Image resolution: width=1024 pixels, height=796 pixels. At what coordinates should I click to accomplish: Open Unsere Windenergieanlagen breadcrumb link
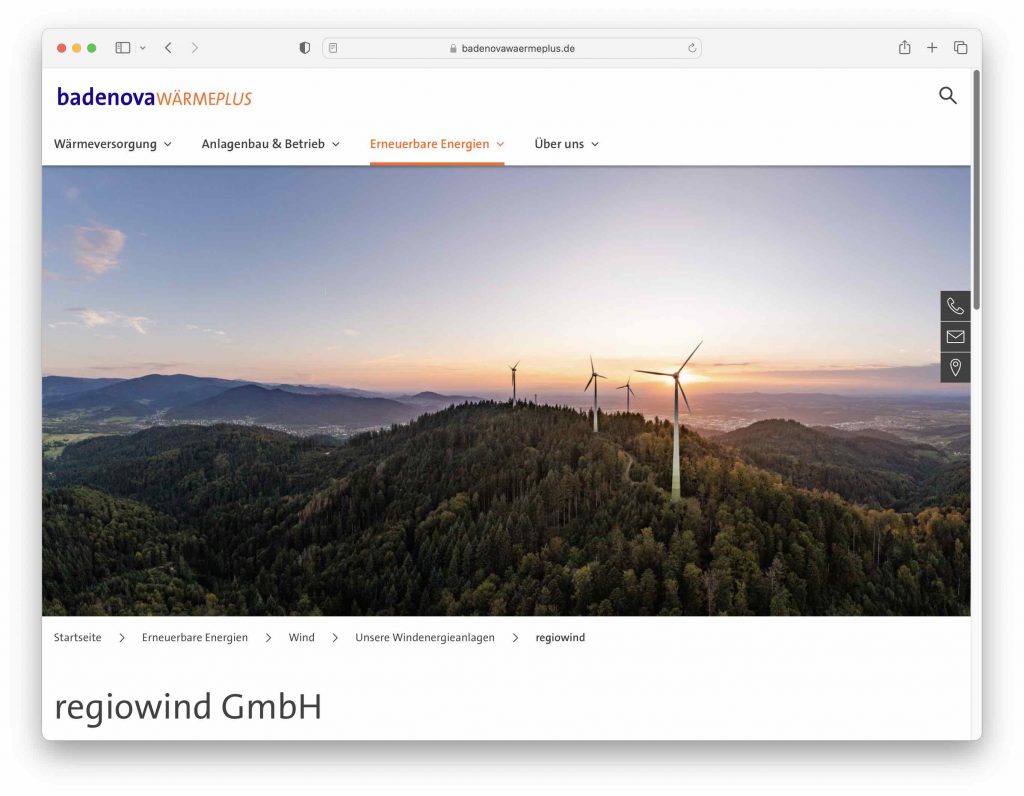click(x=424, y=637)
